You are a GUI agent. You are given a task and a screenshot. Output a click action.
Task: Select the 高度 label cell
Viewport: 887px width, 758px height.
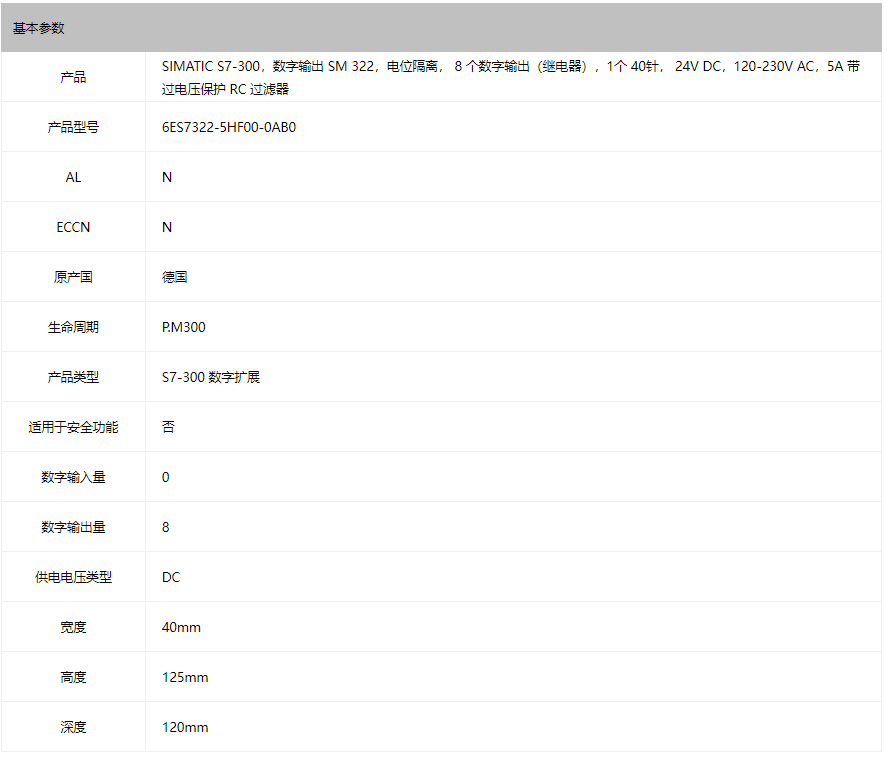pyautogui.click(x=73, y=677)
